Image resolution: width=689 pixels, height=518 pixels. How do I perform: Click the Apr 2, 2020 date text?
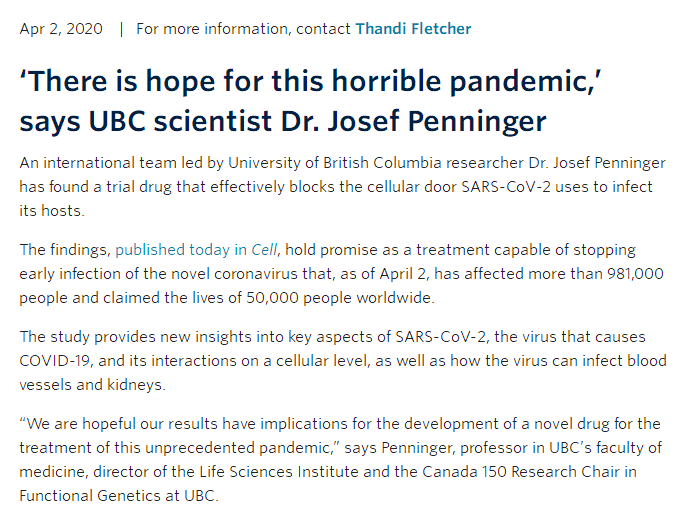(x=61, y=29)
